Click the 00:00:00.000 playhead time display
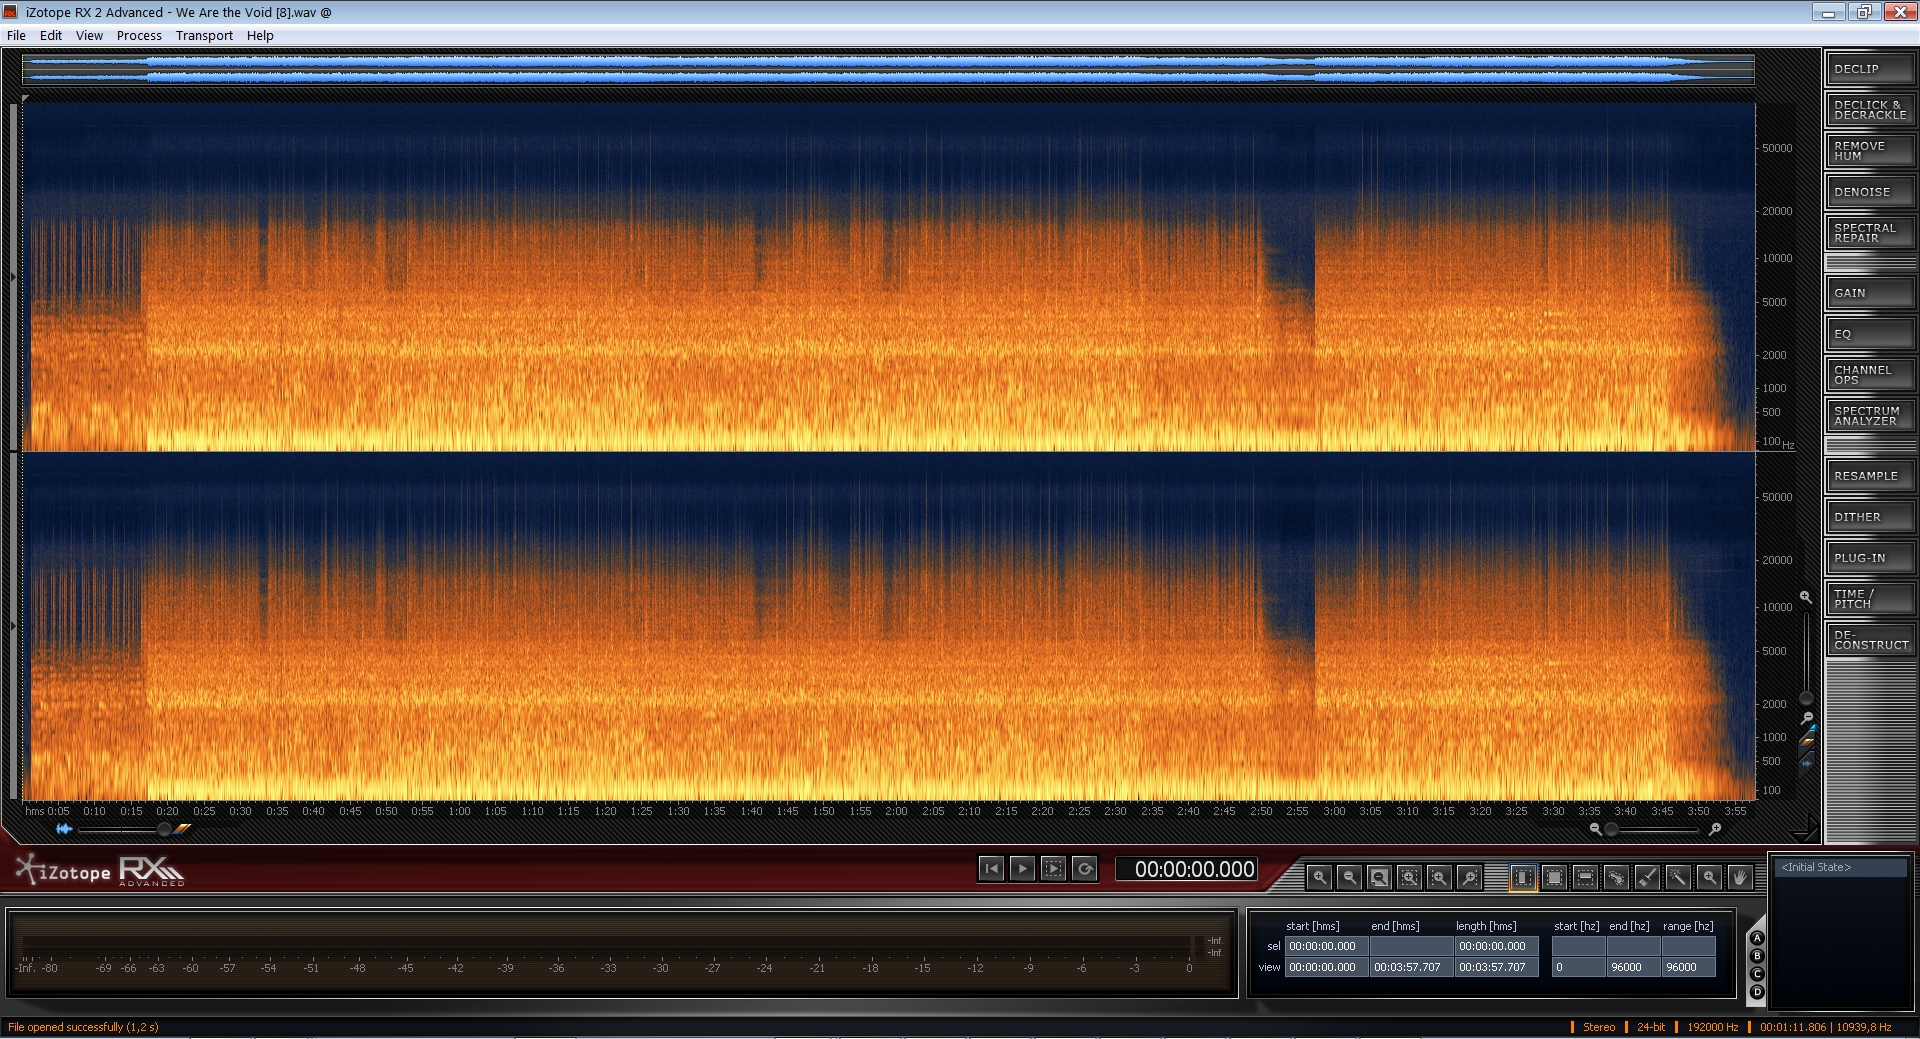This screenshot has width=1920, height=1039. [x=1187, y=869]
